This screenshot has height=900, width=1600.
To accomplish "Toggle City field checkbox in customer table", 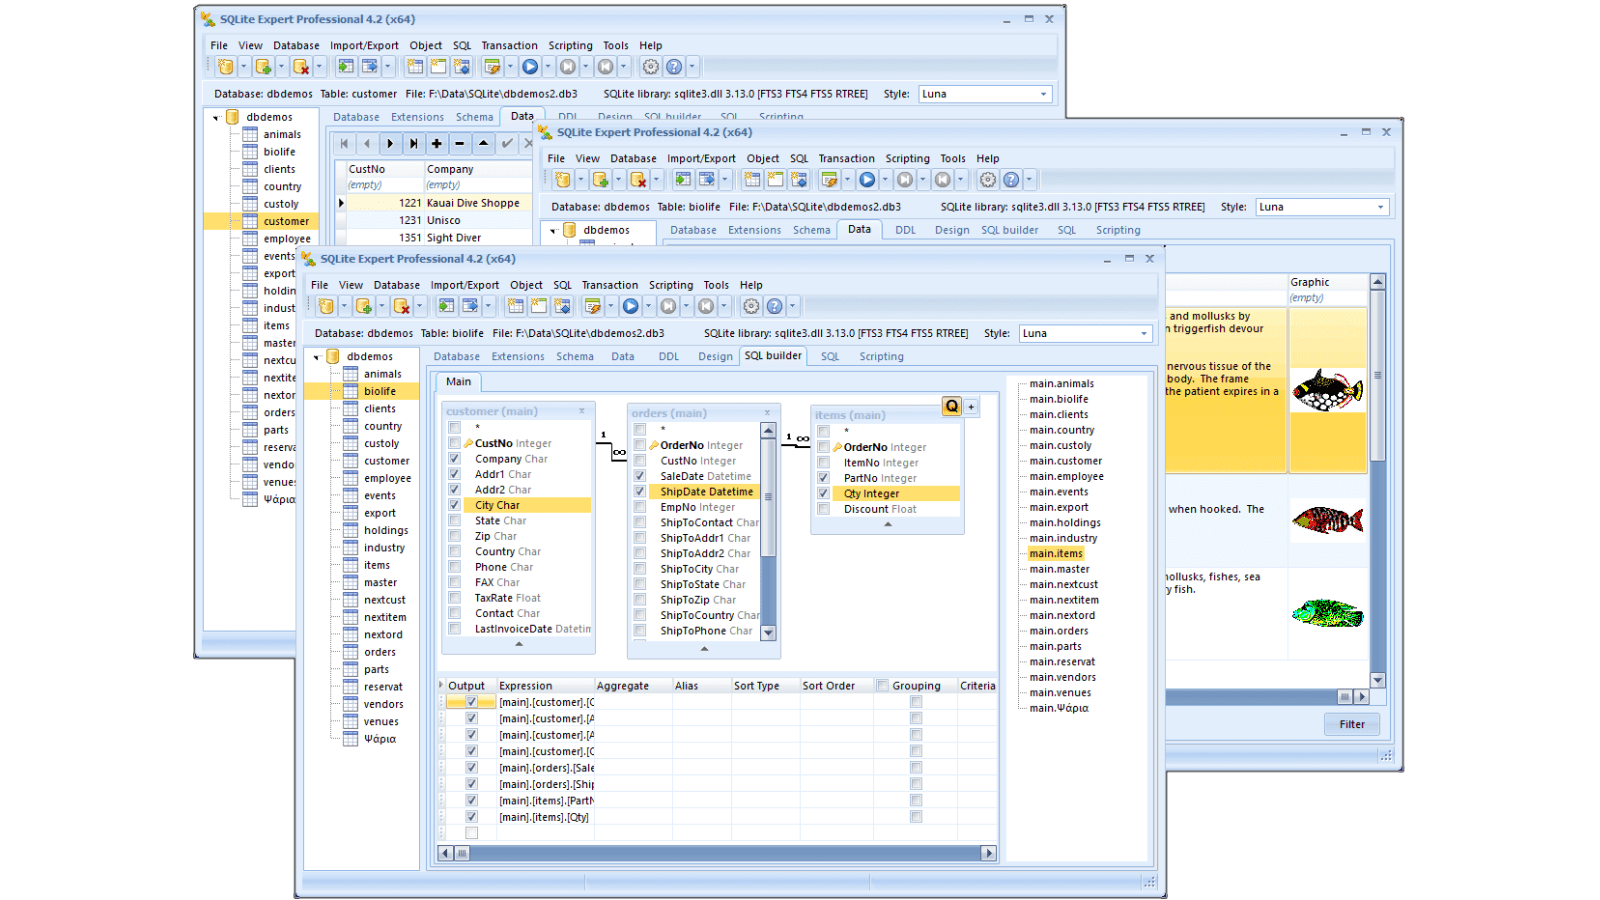I will [x=455, y=505].
